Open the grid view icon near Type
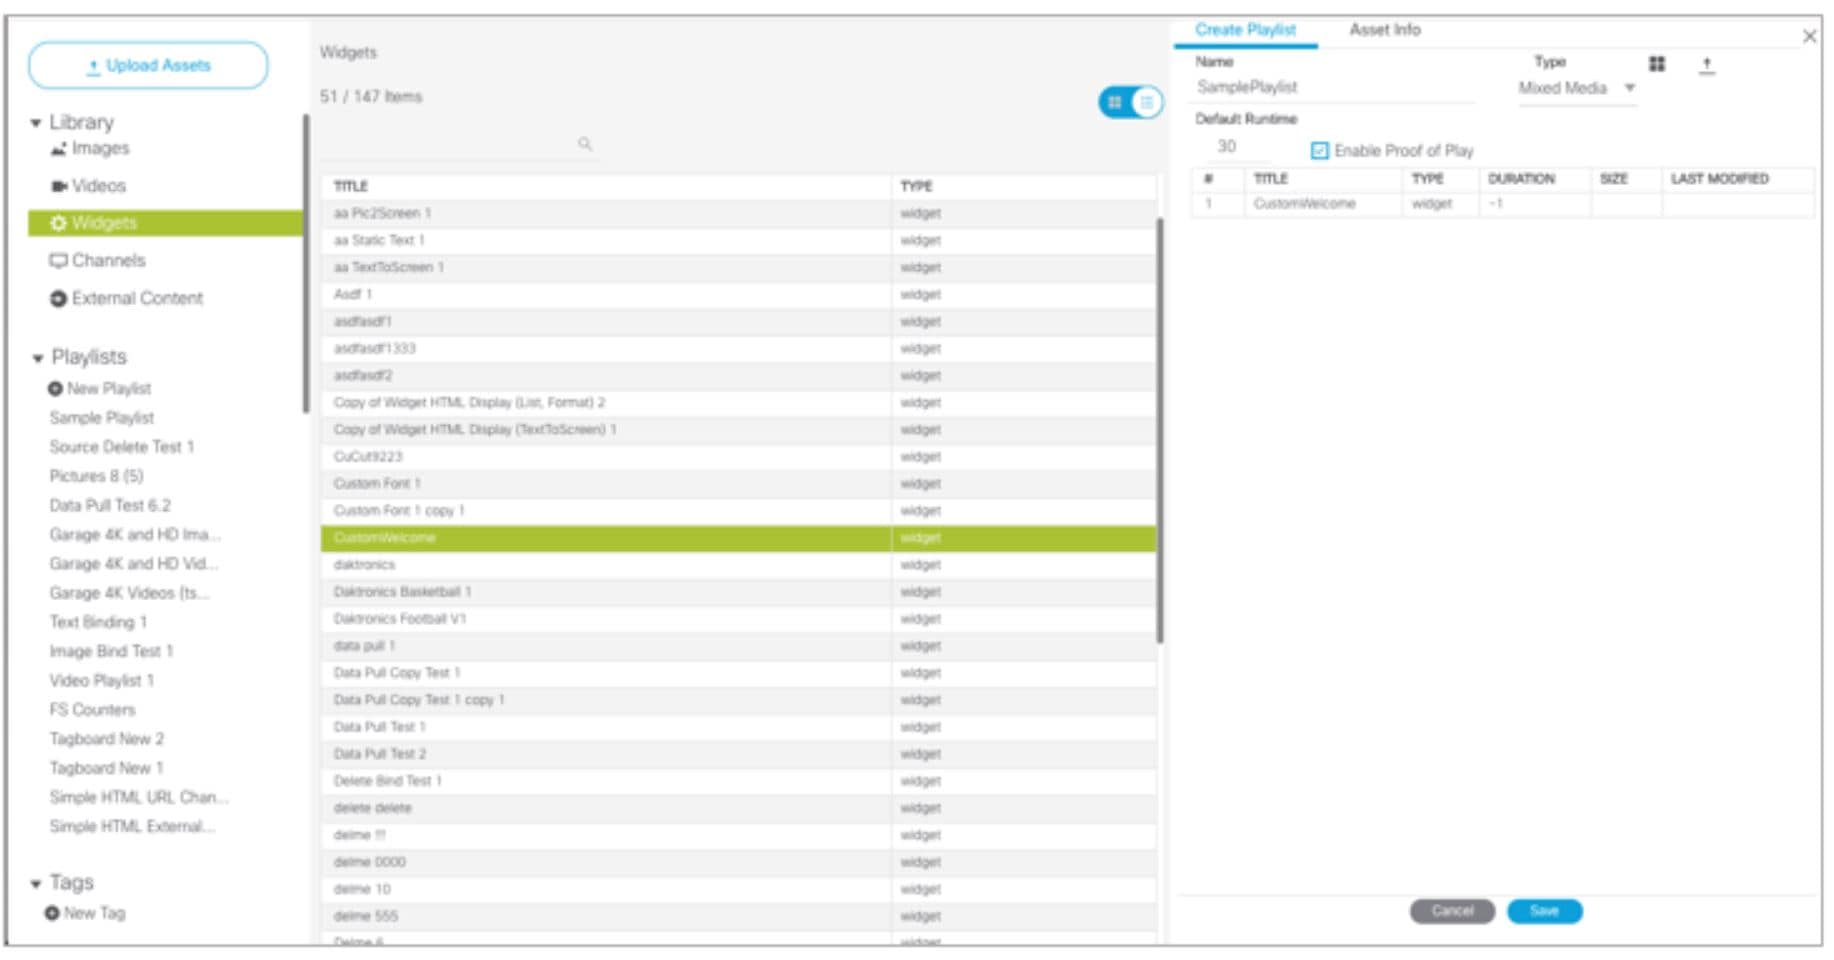 [1657, 63]
